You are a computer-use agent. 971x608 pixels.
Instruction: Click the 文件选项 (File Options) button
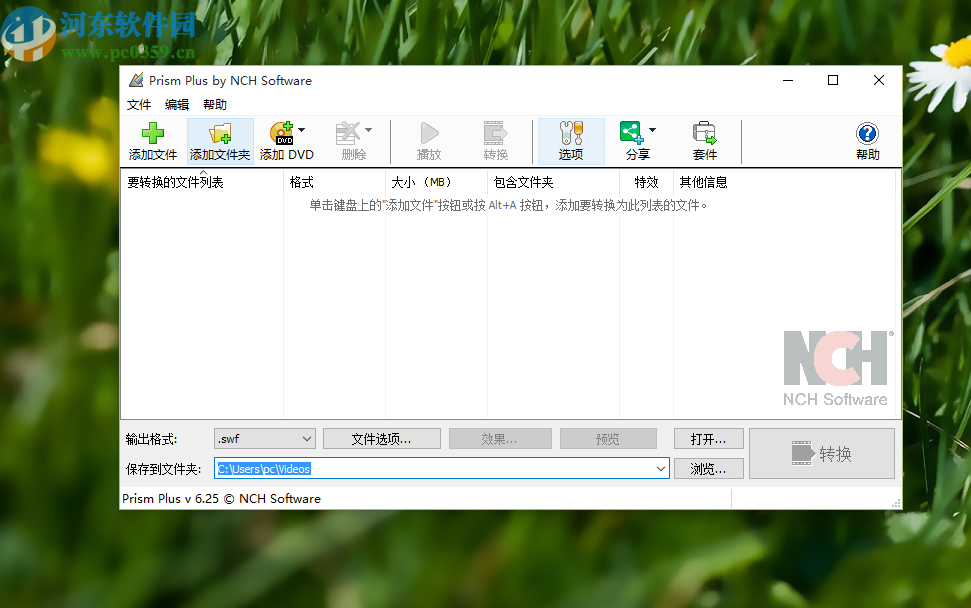381,438
